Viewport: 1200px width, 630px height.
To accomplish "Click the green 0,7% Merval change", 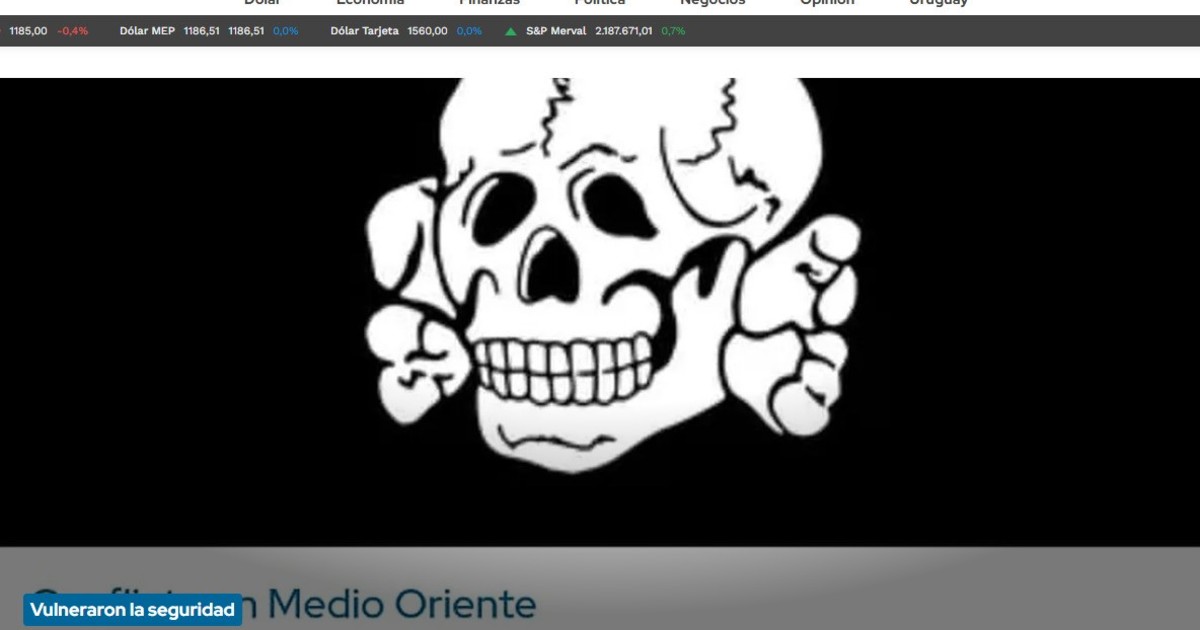I will click(673, 31).
